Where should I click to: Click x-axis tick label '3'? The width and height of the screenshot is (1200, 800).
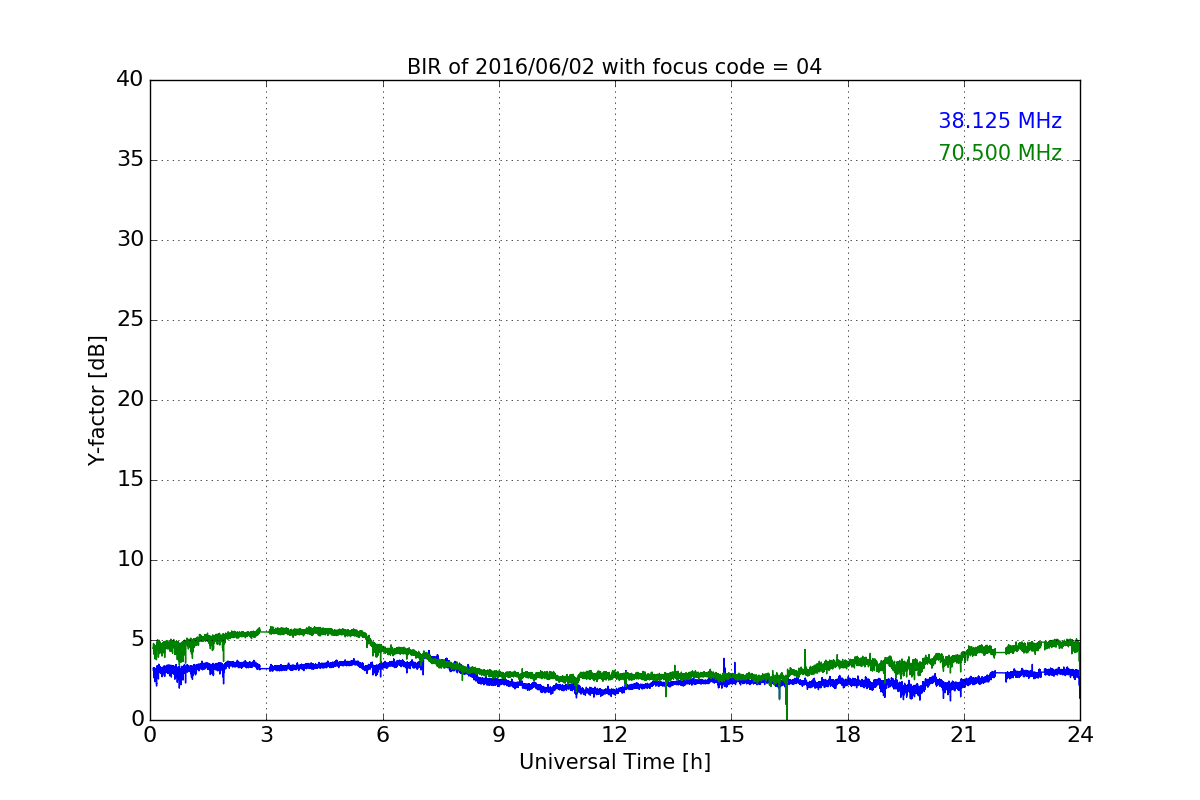(x=266, y=735)
